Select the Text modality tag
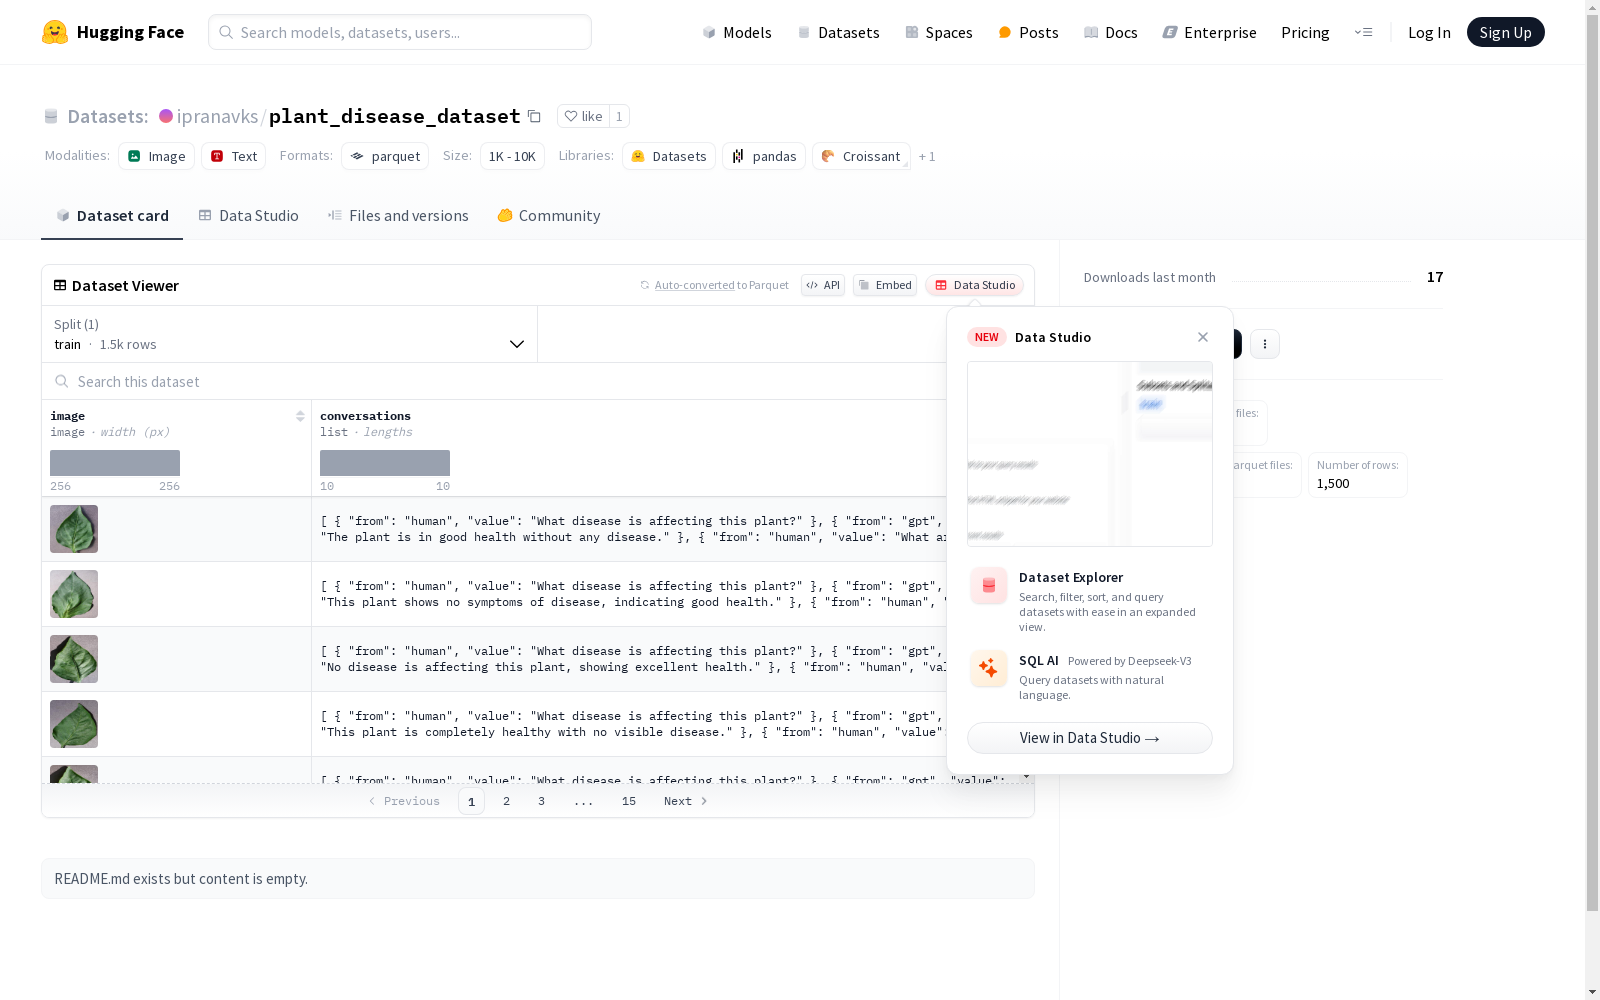 coord(233,156)
